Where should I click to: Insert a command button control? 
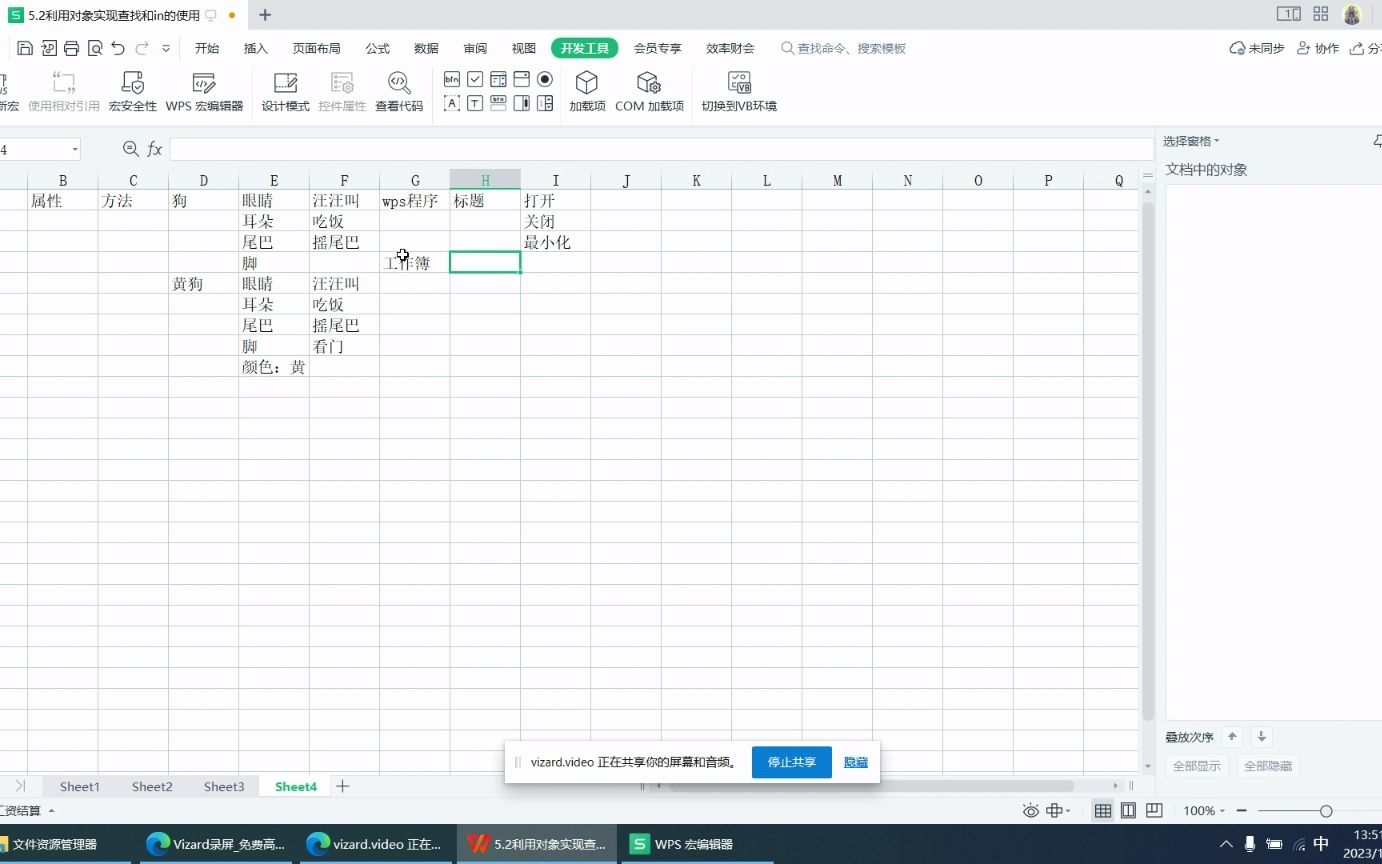click(x=451, y=78)
